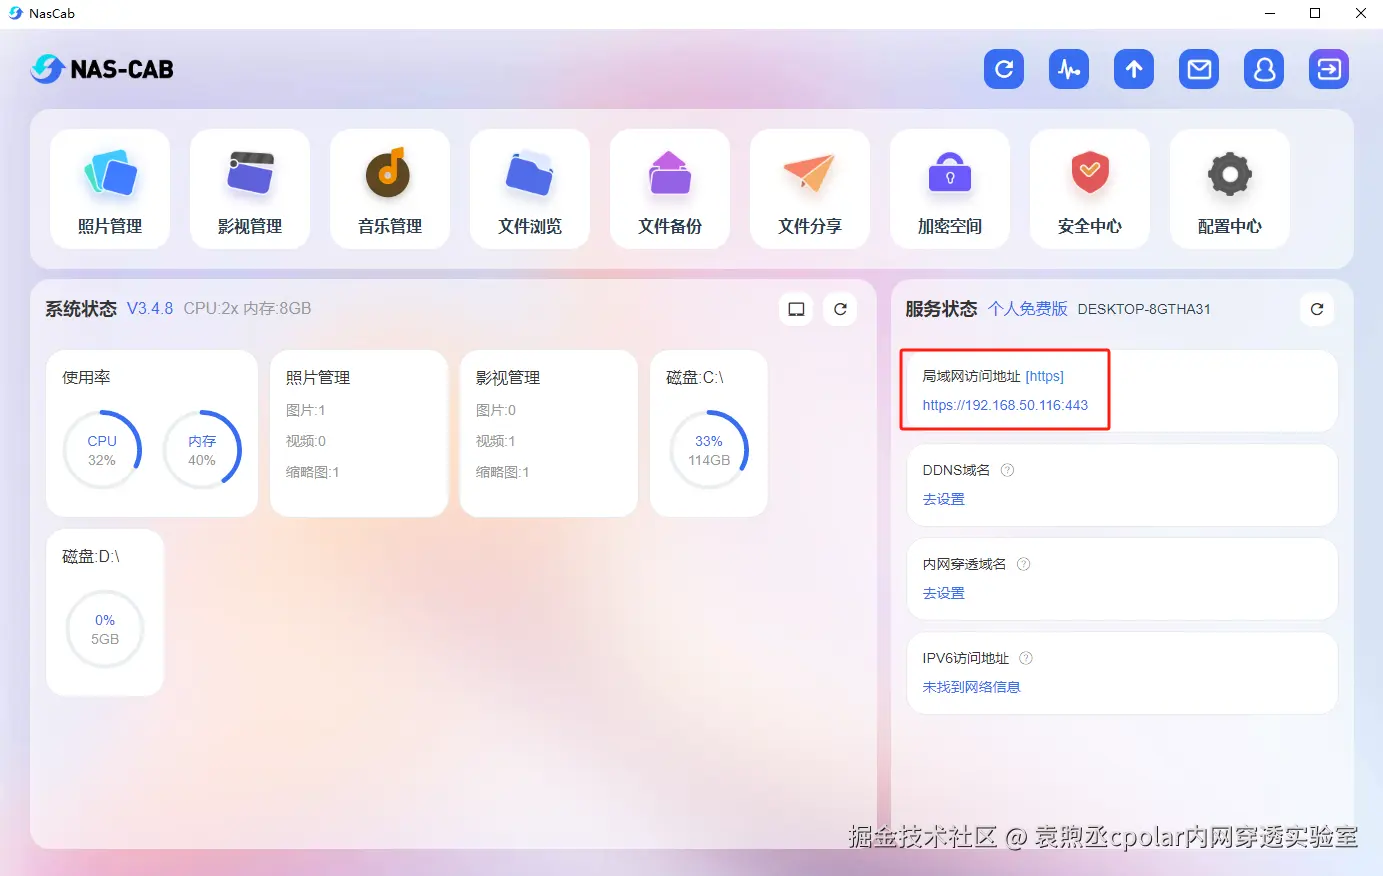Click the 影视管理 statistics card
The image size is (1383, 876).
[x=549, y=433]
